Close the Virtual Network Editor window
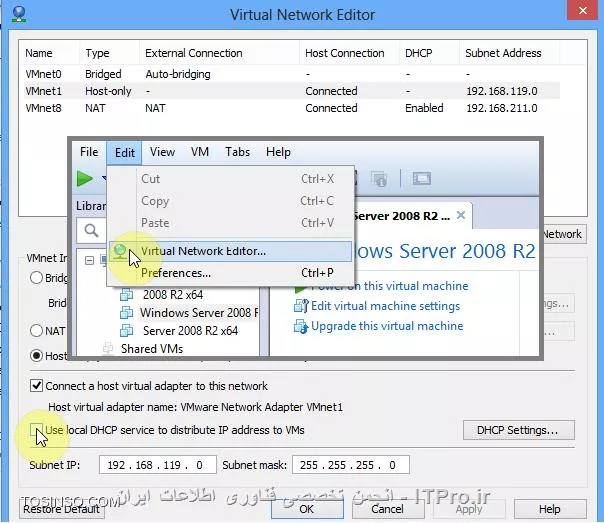604x523 pixels. 583,10
